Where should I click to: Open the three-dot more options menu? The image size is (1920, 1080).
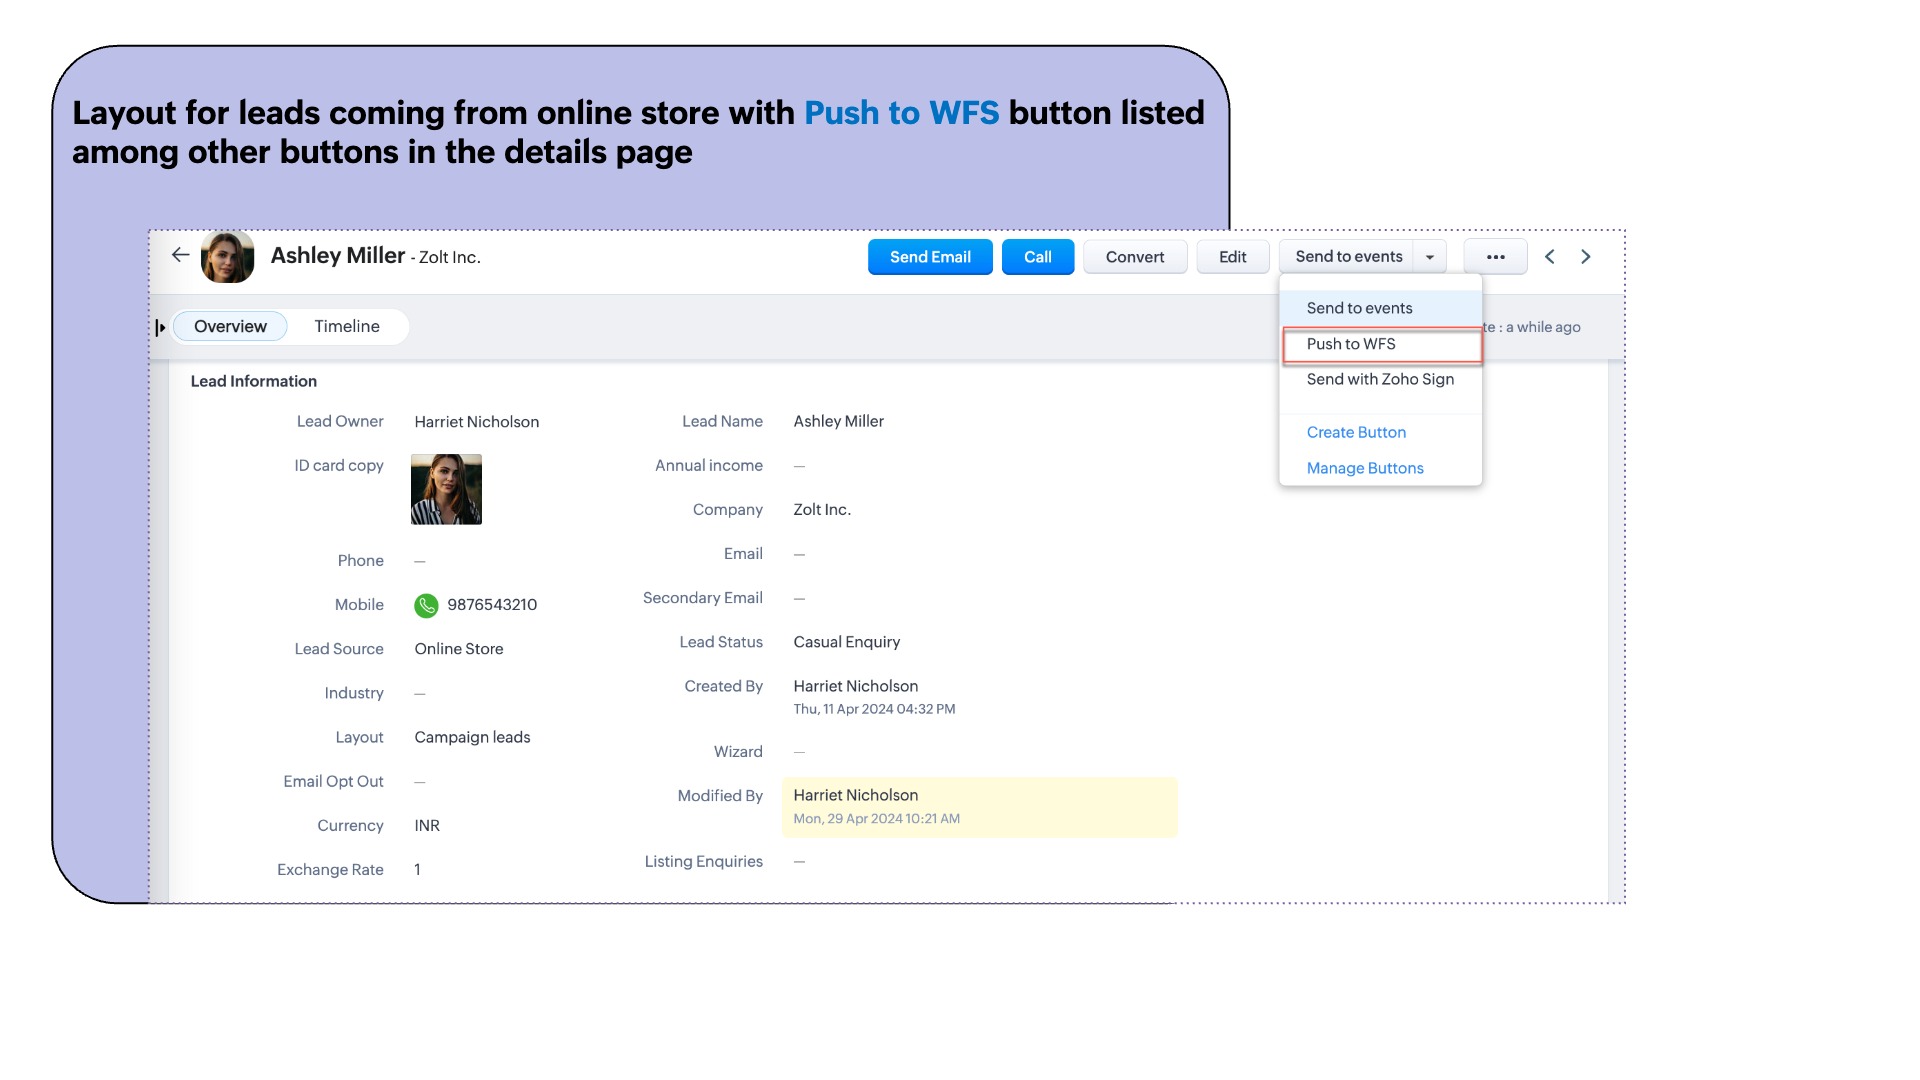1495,257
